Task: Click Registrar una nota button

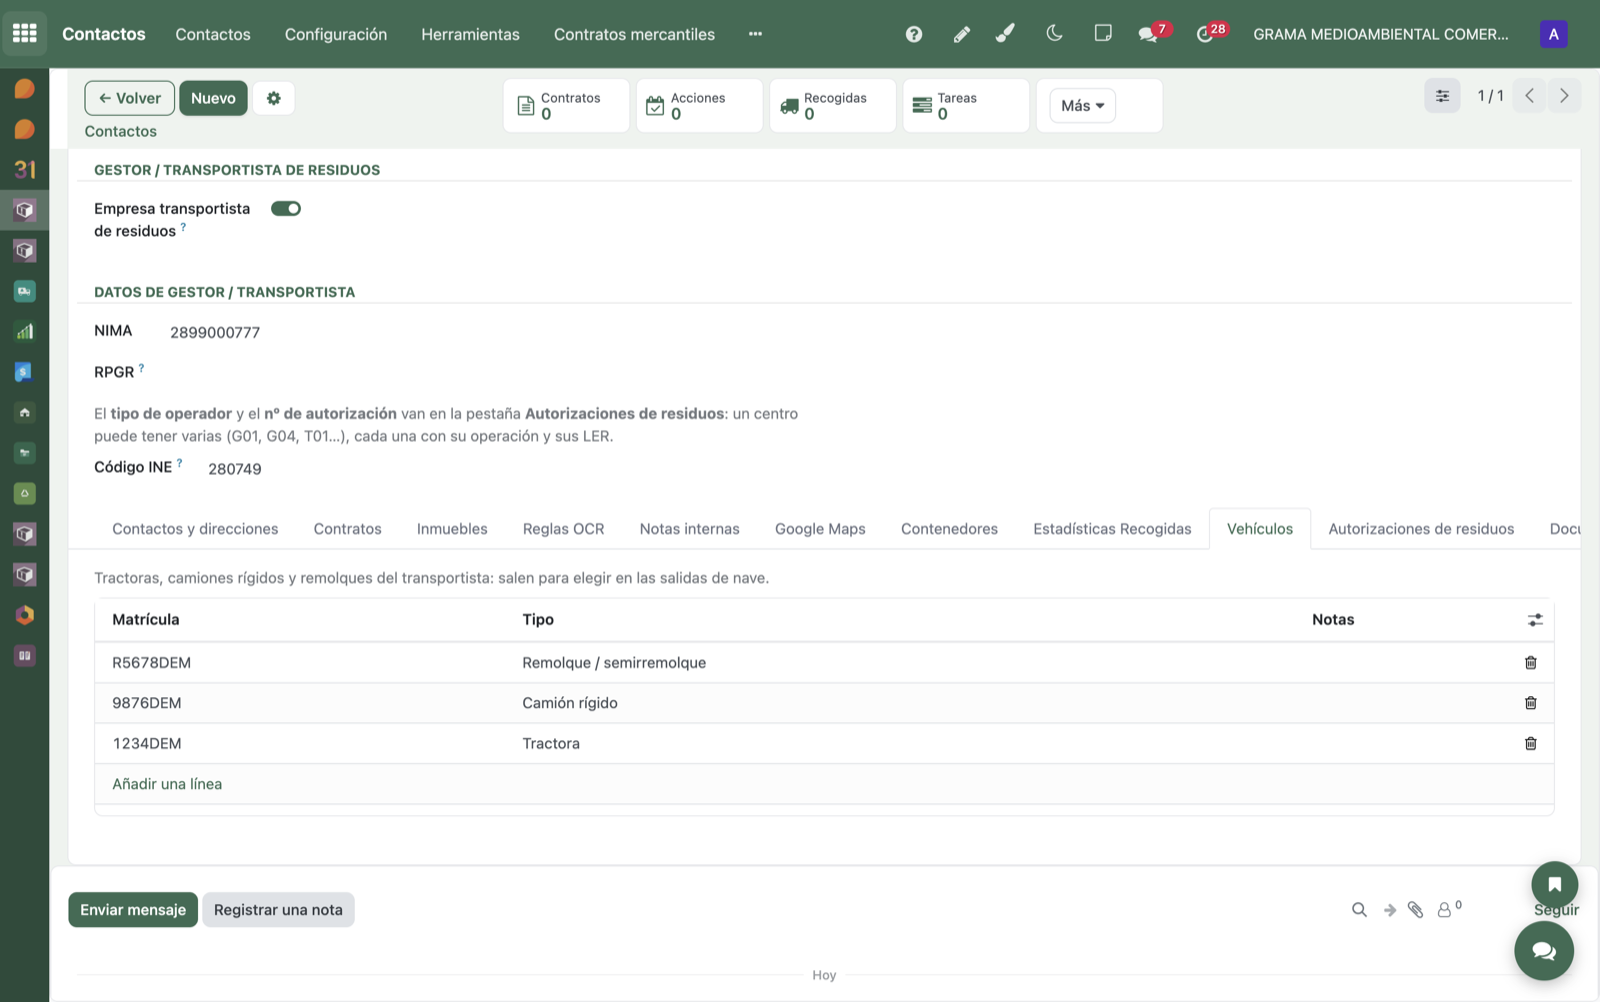Action: (x=278, y=910)
